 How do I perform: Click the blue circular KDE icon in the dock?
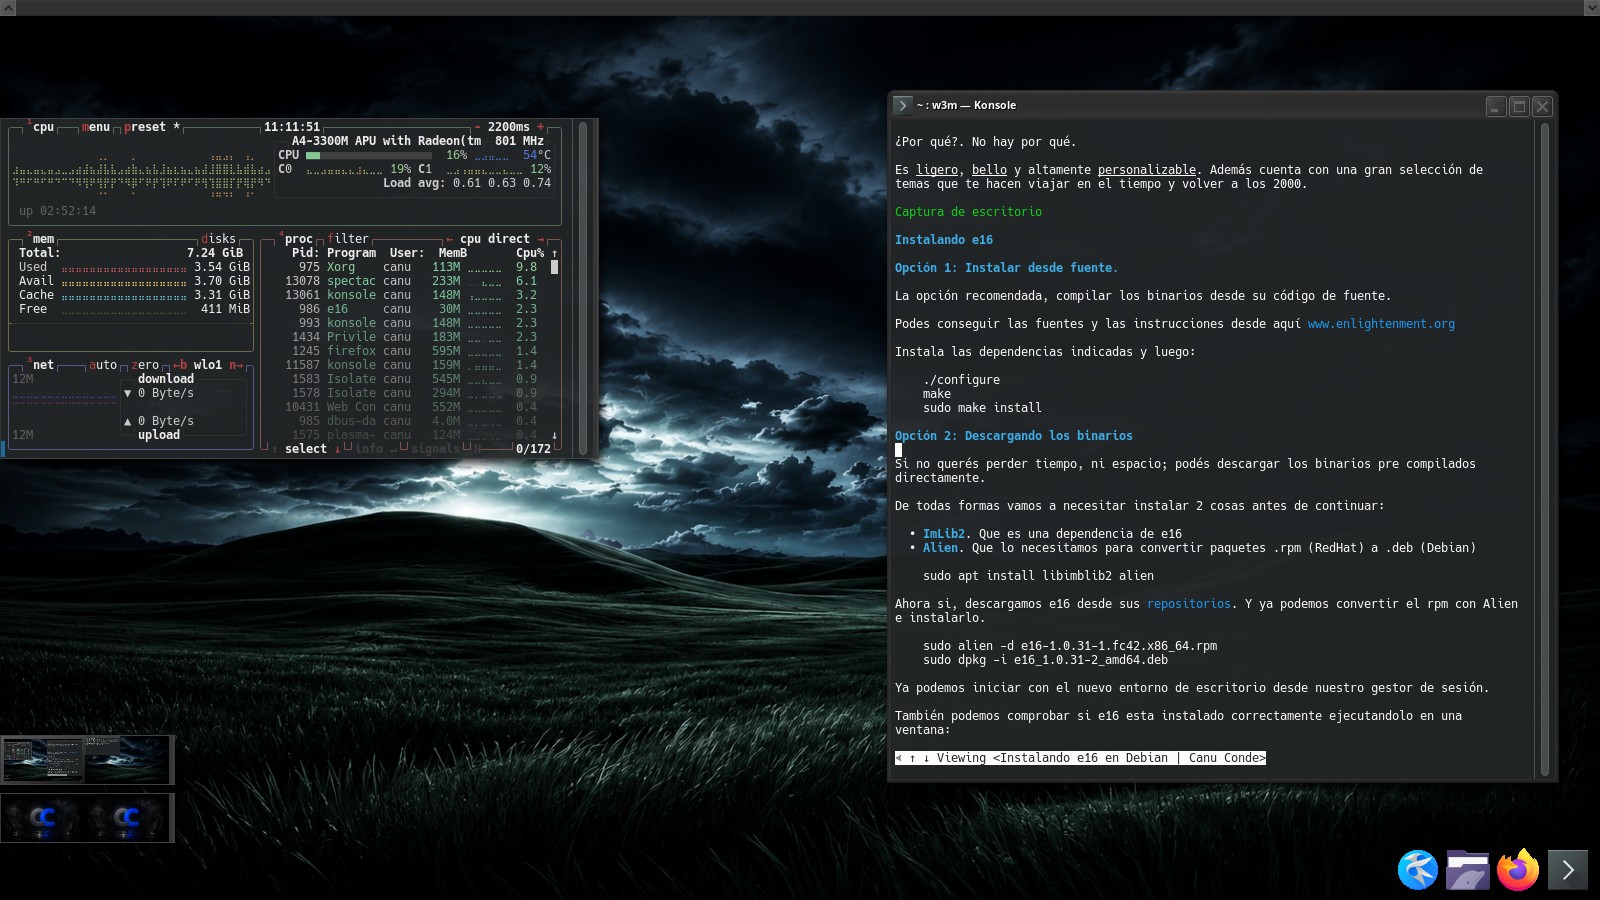pos(1418,870)
